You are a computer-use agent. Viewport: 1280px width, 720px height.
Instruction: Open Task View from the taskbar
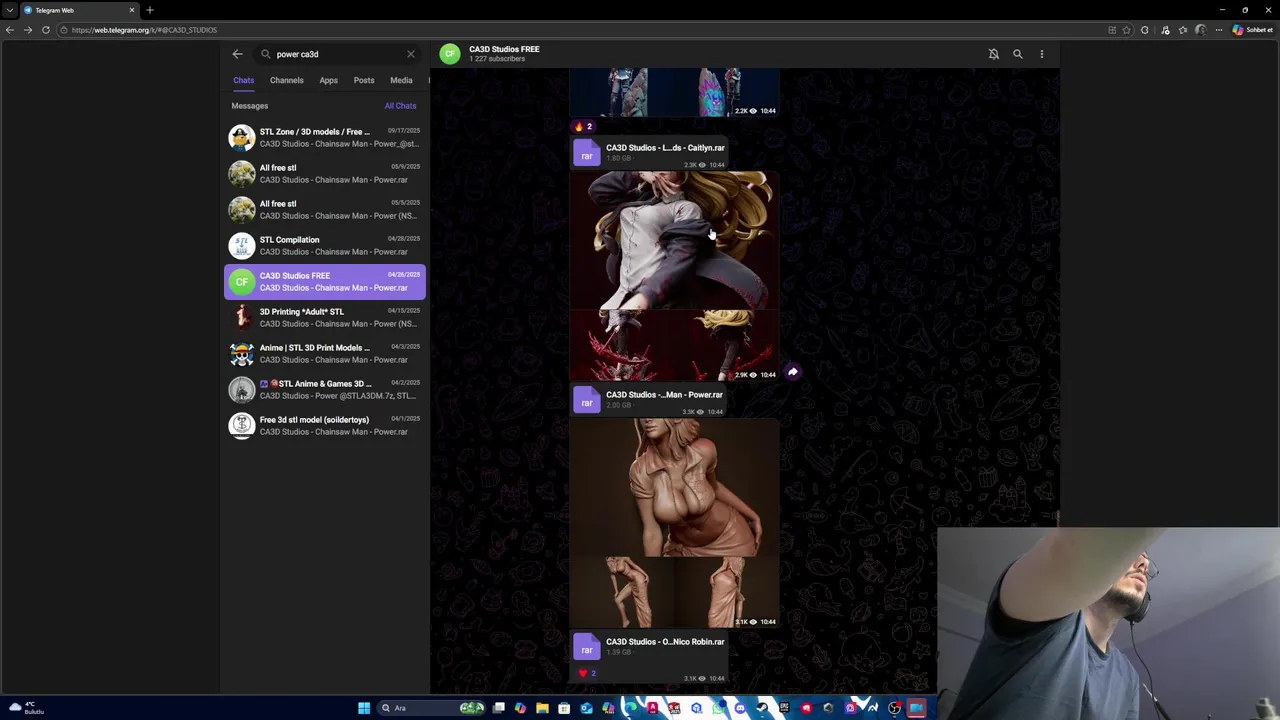[498, 708]
